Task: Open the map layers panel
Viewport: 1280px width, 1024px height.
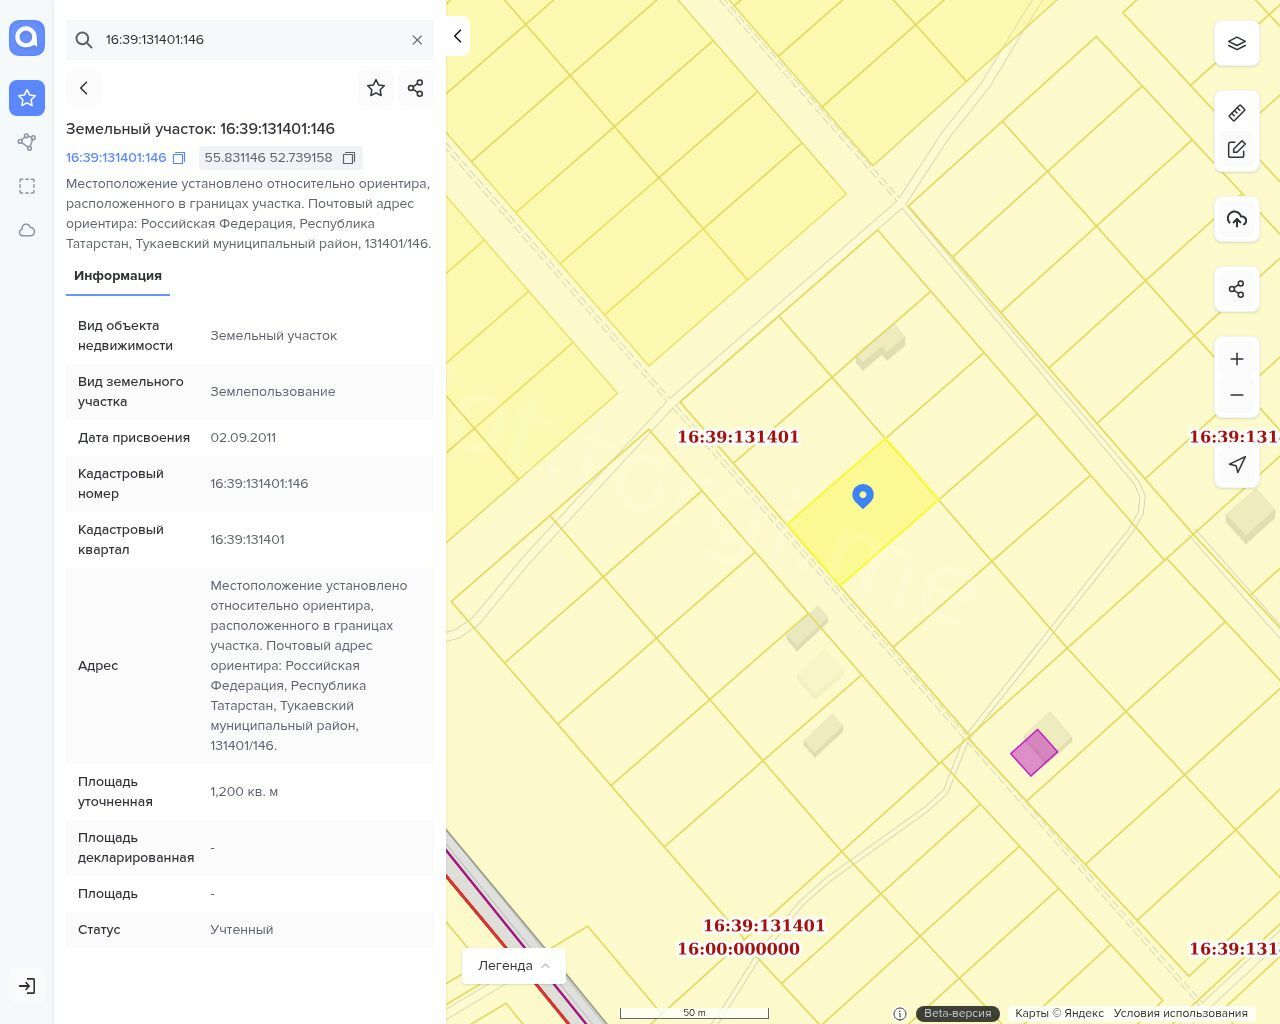Action: (x=1237, y=43)
